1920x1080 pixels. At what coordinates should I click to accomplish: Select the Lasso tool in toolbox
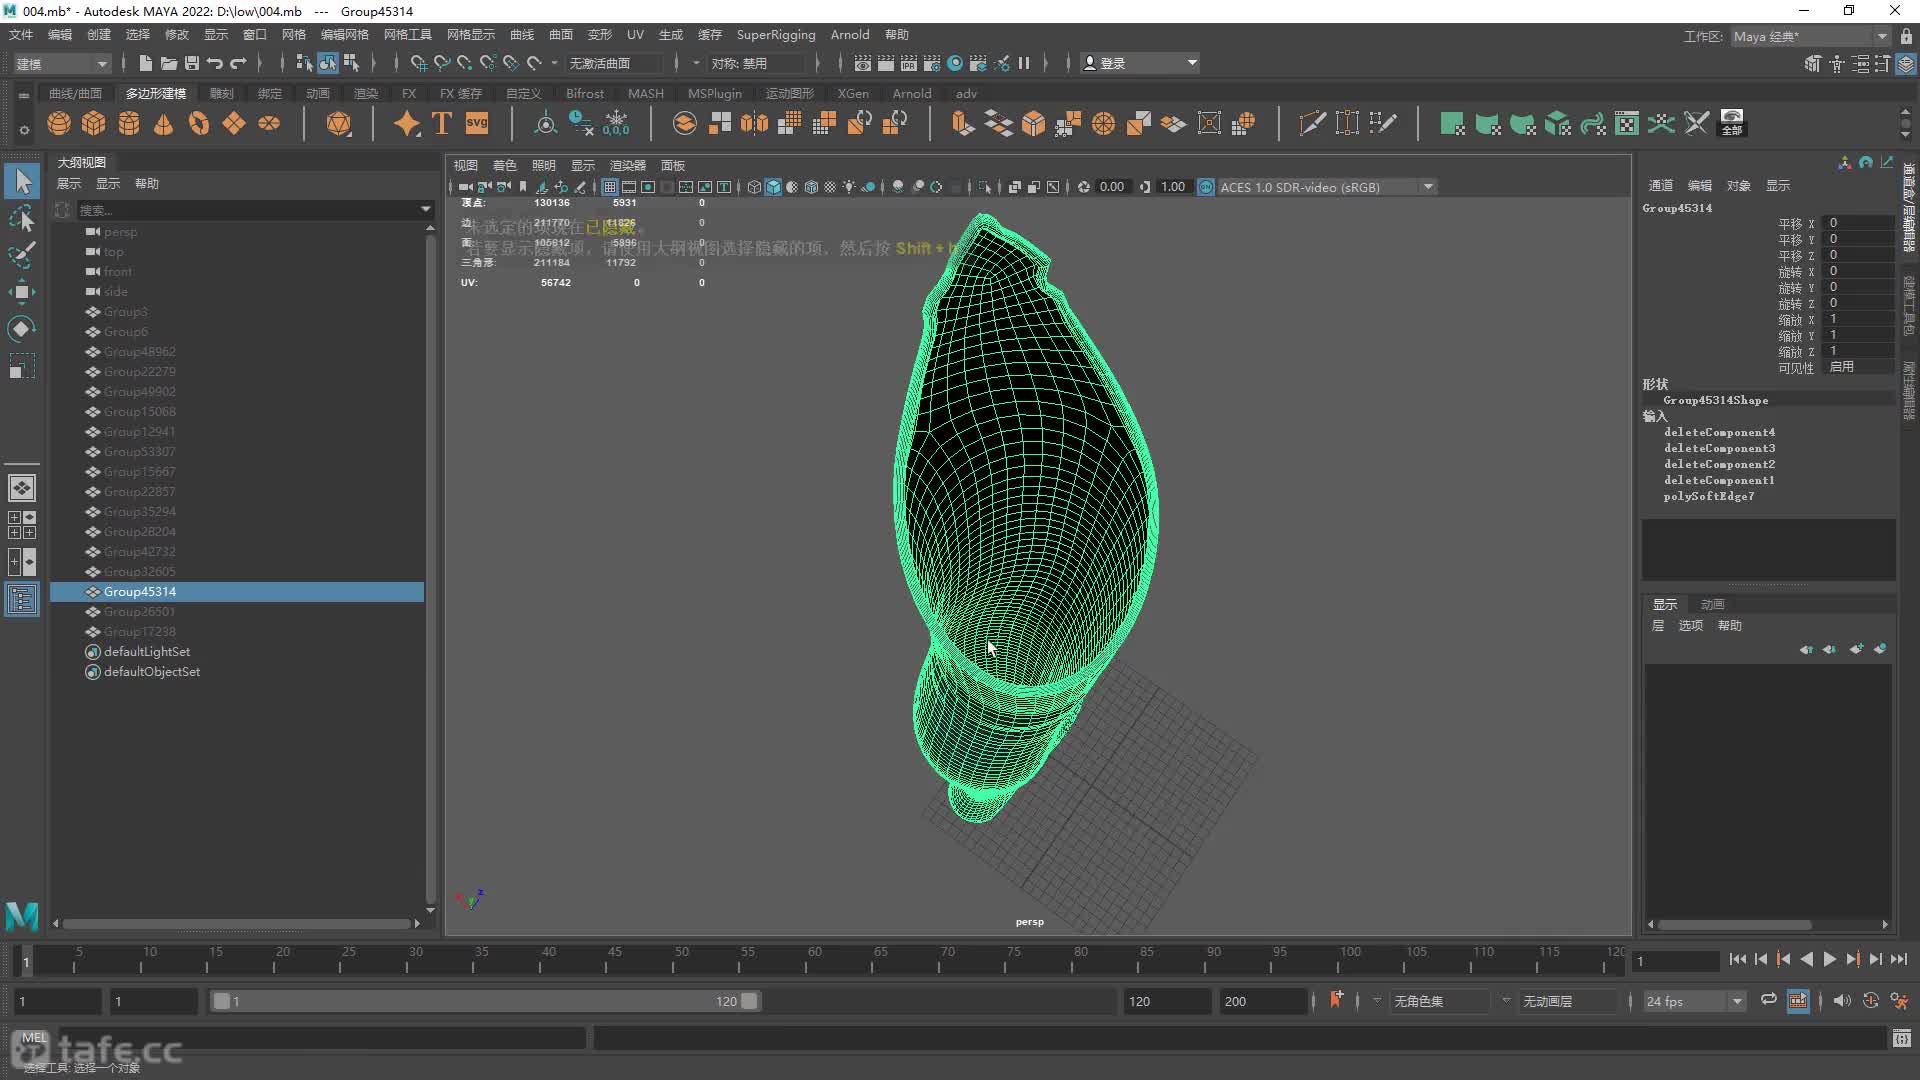[21, 218]
